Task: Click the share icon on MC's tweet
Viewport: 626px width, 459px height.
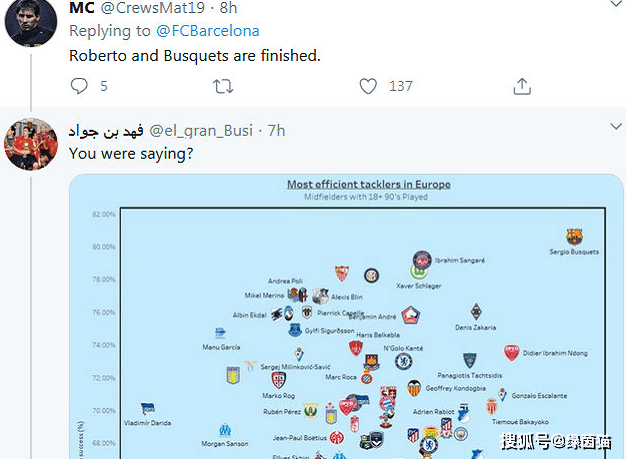Action: pyautogui.click(x=522, y=86)
